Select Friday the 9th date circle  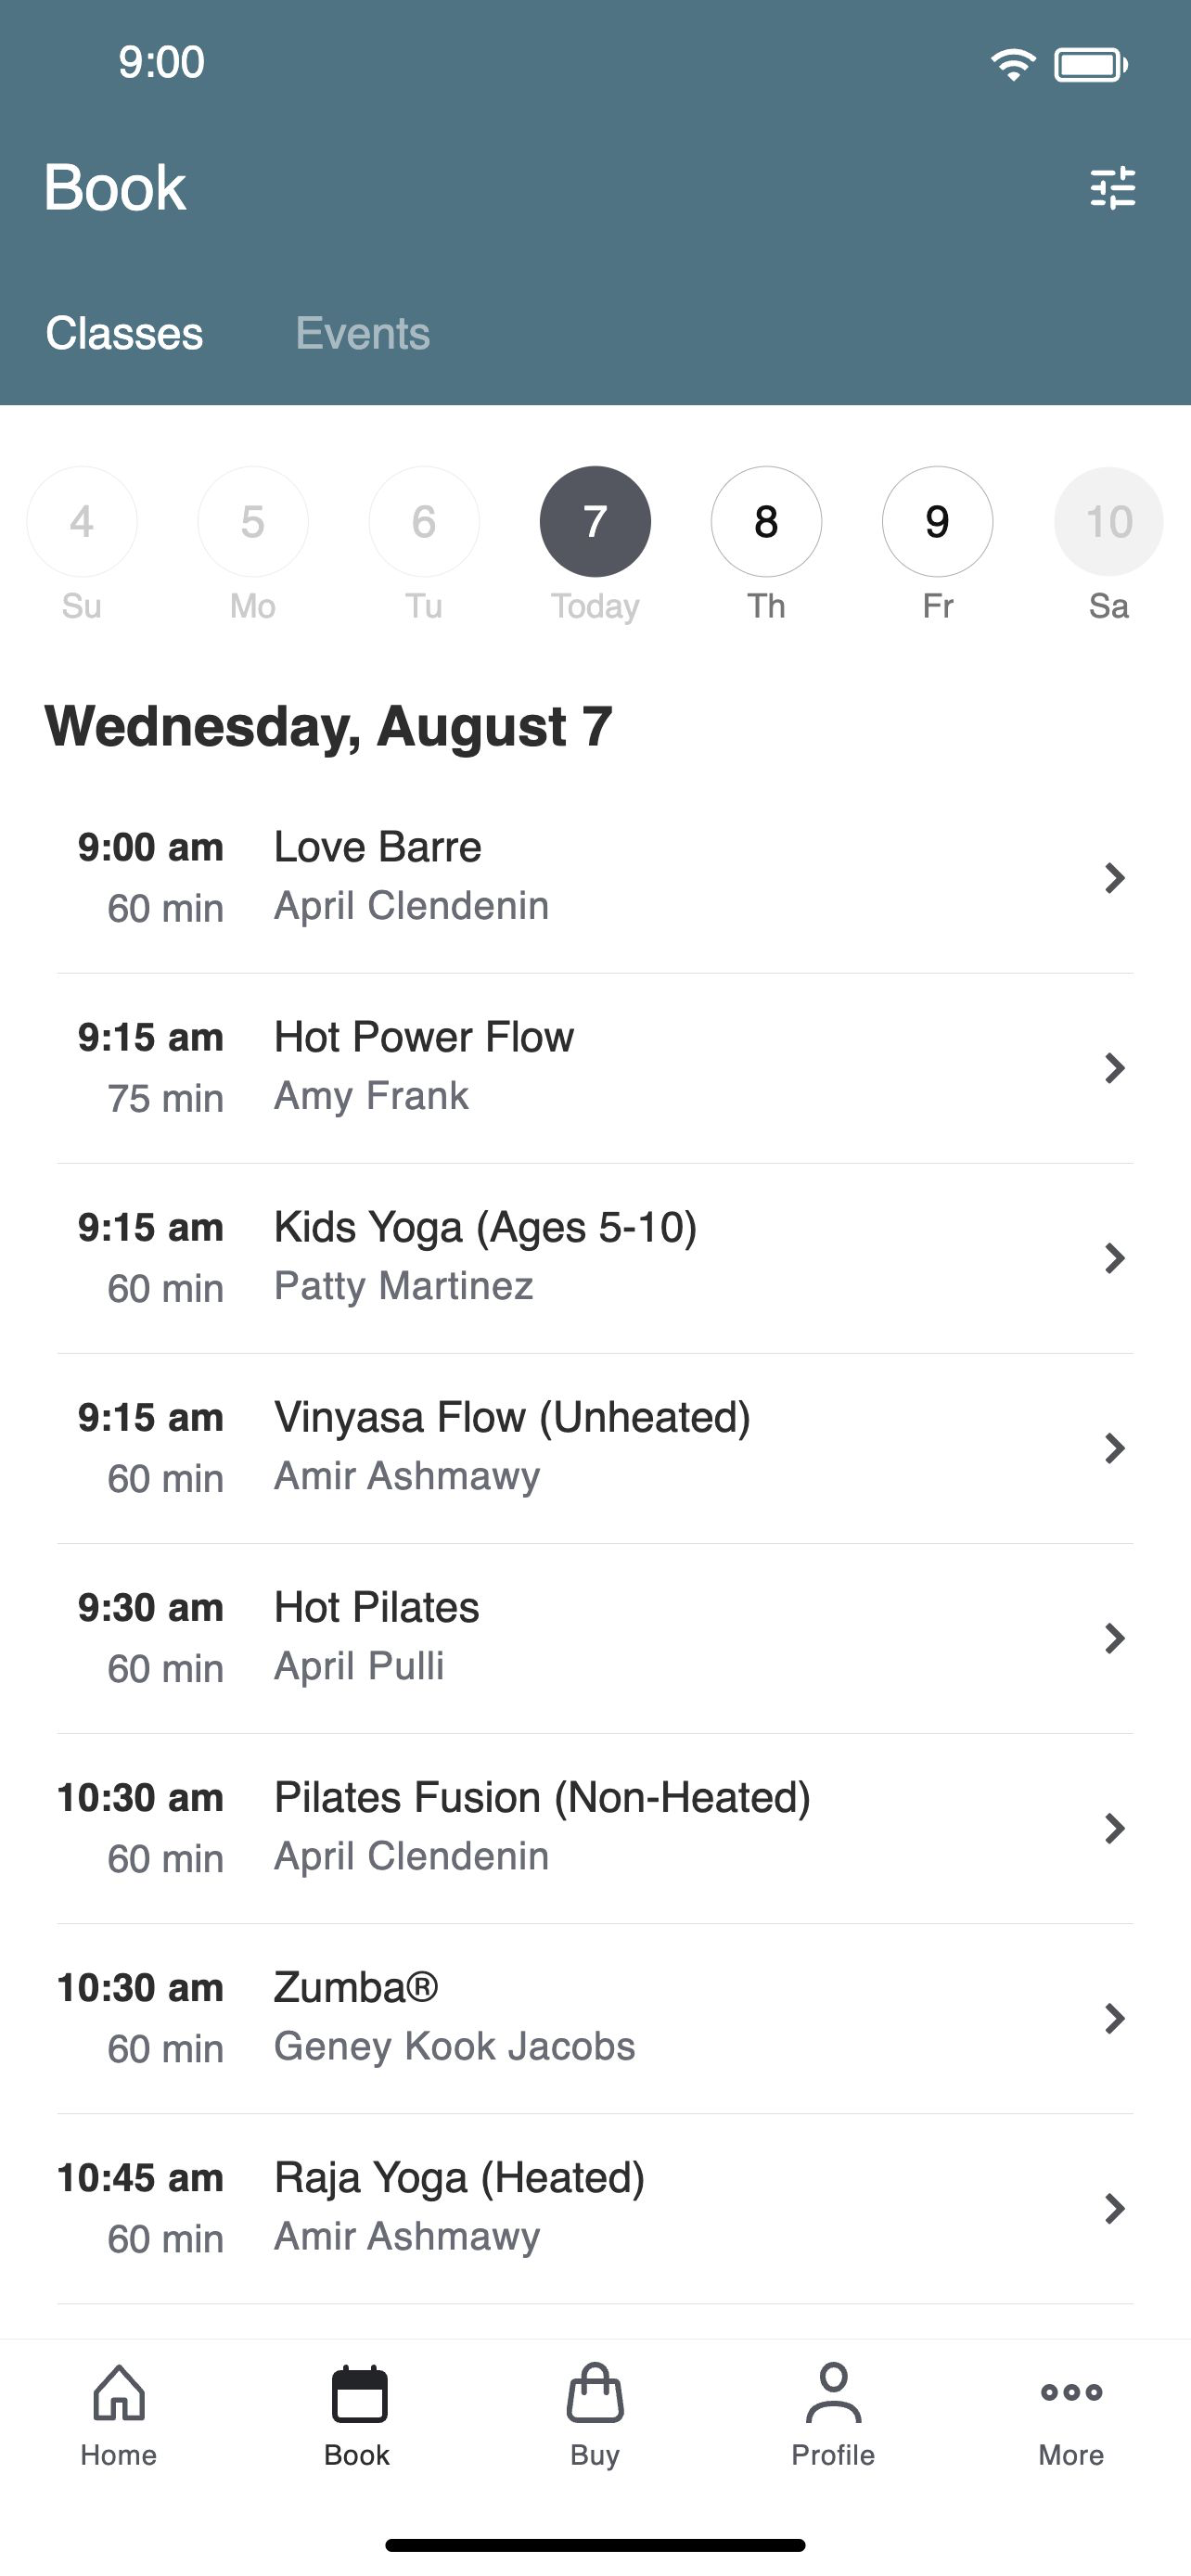pos(937,521)
